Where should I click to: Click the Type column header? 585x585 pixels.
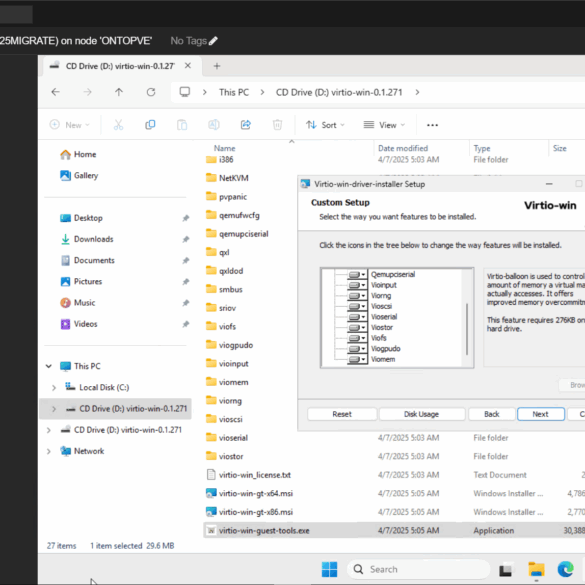pyautogui.click(x=482, y=148)
